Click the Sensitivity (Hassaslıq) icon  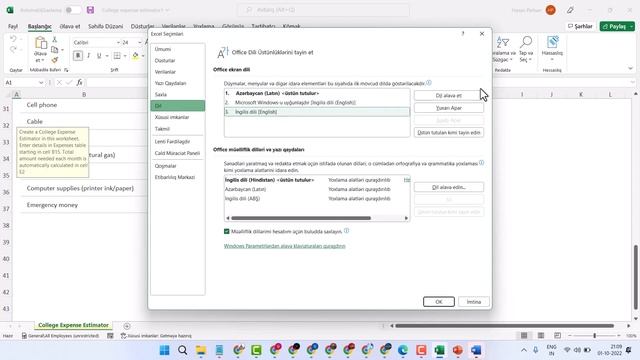552,42
